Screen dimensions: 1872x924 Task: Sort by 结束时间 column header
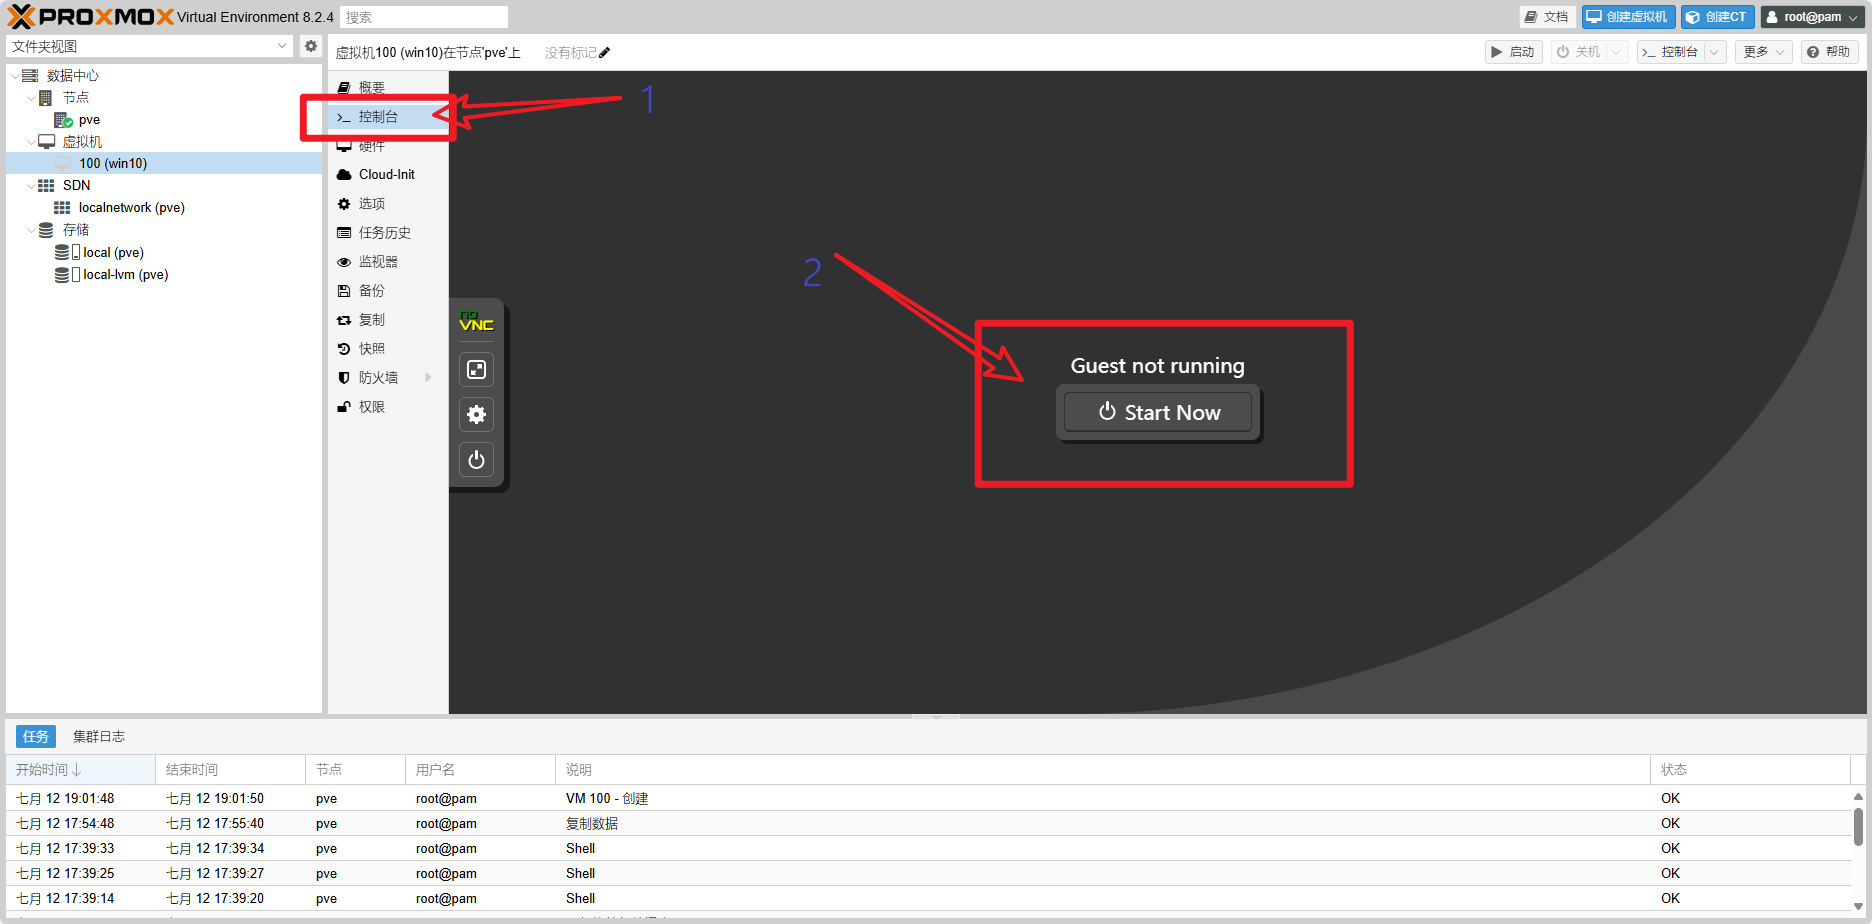tap(230, 770)
